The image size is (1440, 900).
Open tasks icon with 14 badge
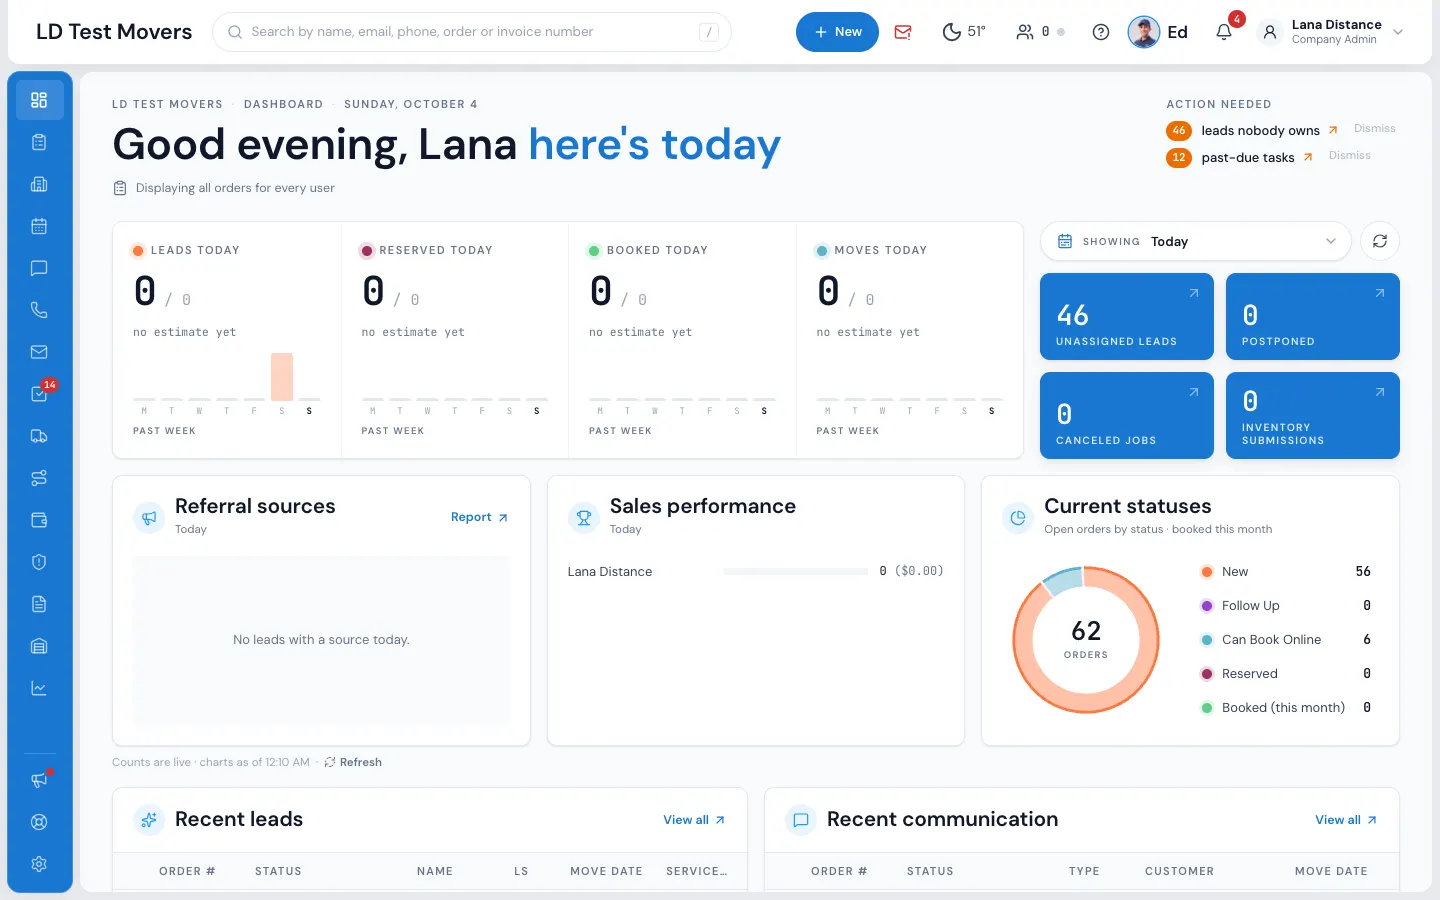(39, 394)
